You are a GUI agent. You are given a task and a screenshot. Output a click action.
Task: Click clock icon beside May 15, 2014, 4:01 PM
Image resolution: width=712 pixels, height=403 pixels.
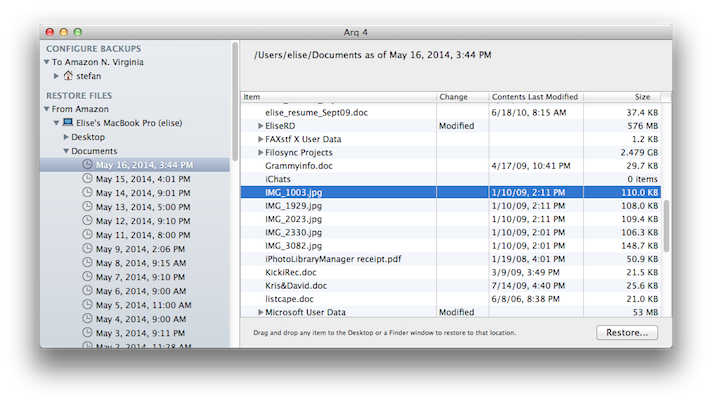[x=87, y=178]
